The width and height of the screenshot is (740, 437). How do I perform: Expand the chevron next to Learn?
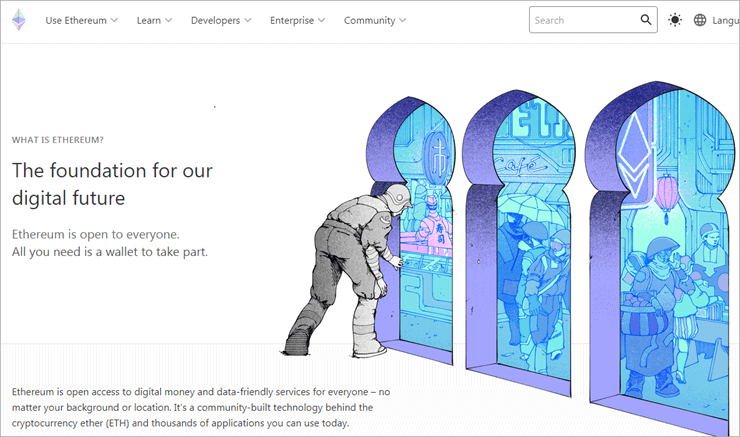pyautogui.click(x=168, y=20)
